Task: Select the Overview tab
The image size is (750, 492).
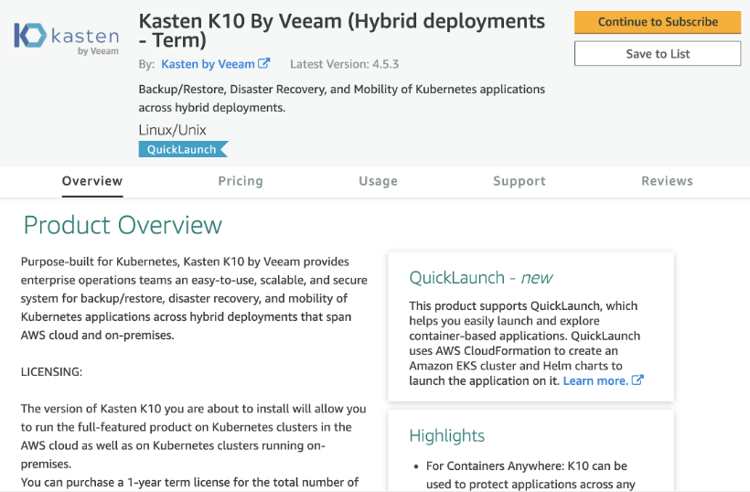Action: pos(92,181)
